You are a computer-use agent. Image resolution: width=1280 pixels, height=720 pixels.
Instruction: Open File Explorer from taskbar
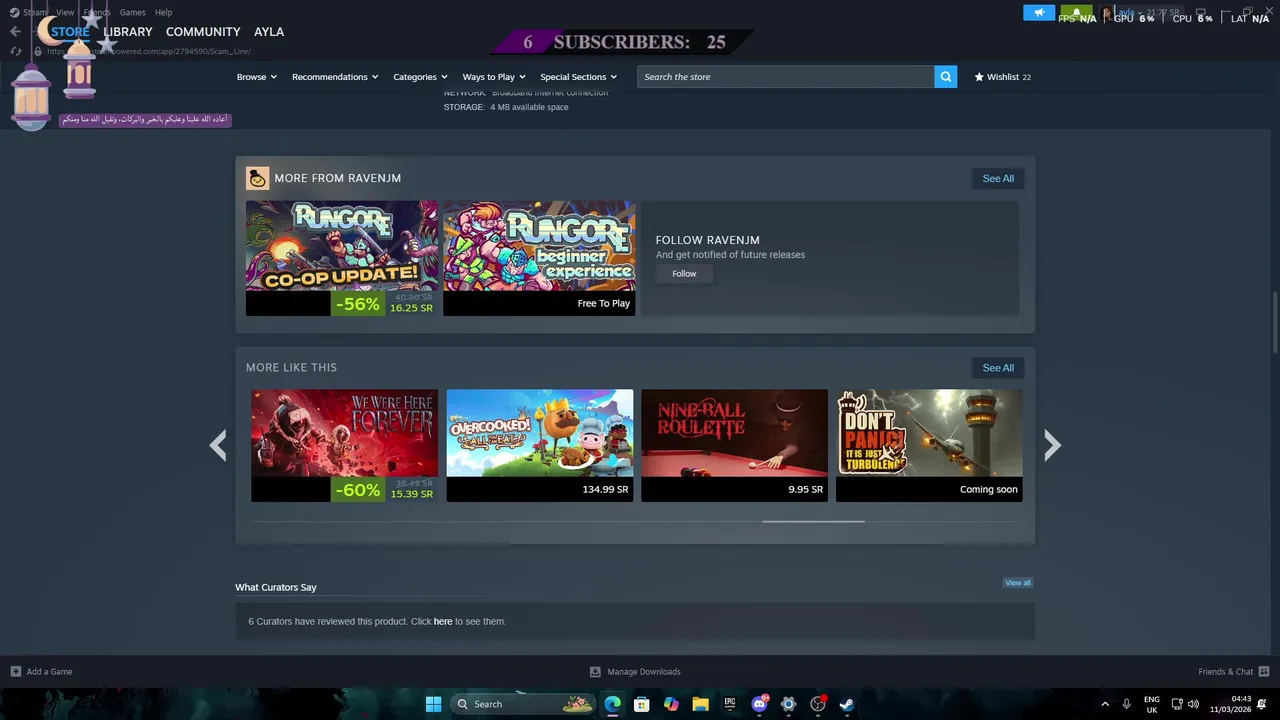(x=700, y=704)
